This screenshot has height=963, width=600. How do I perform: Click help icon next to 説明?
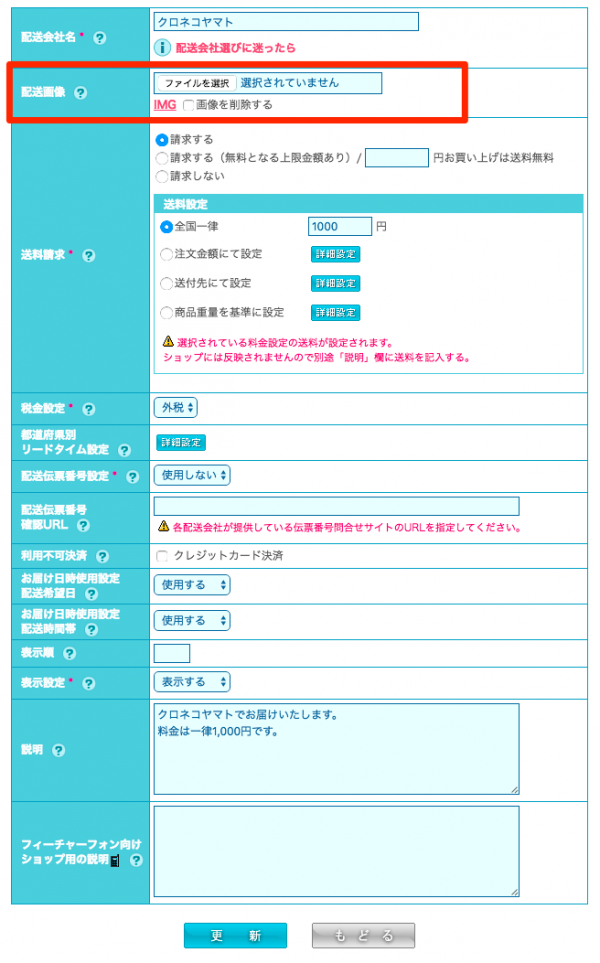(x=58, y=750)
